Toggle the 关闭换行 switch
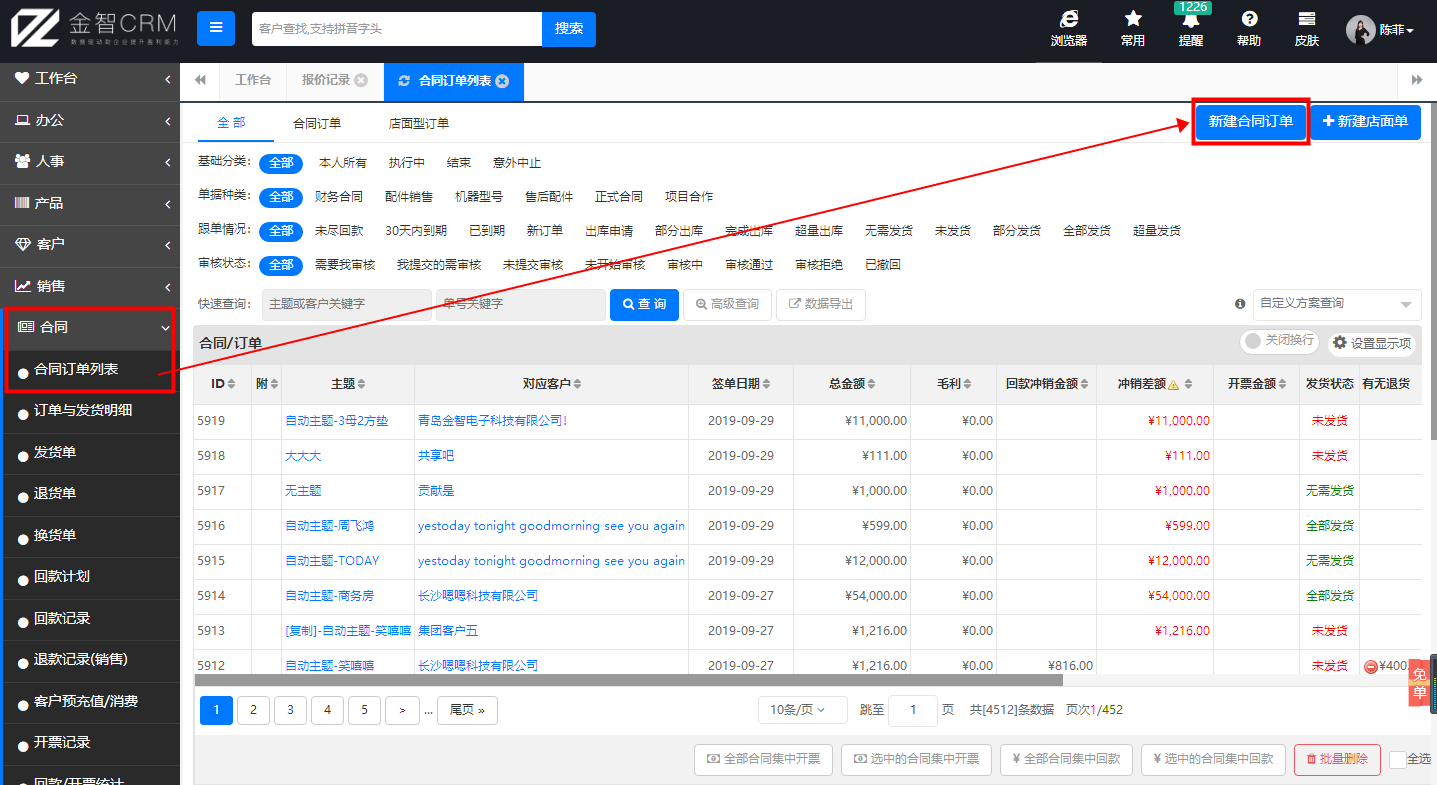 click(x=1279, y=341)
